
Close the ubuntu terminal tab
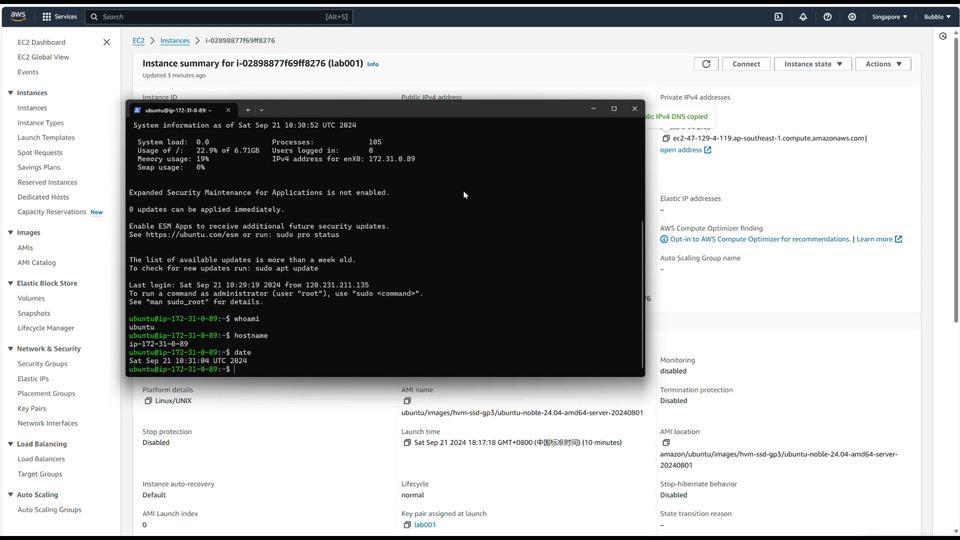228,110
